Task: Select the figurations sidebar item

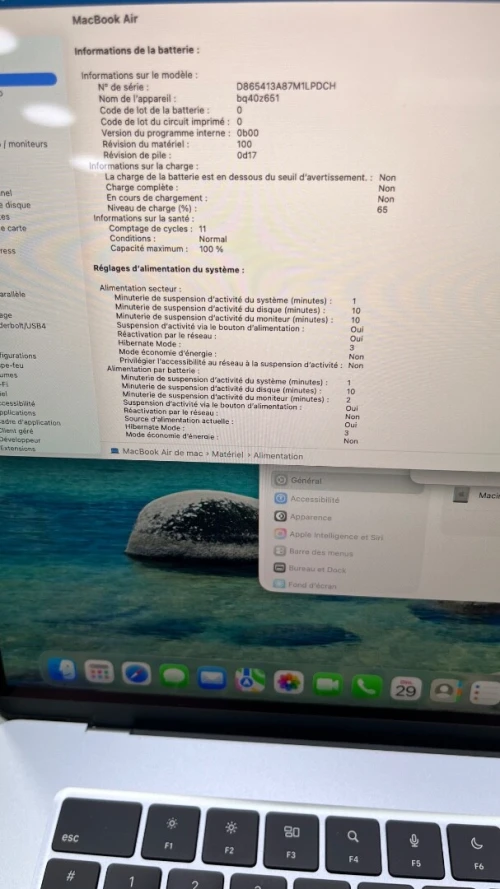Action: [x=18, y=356]
